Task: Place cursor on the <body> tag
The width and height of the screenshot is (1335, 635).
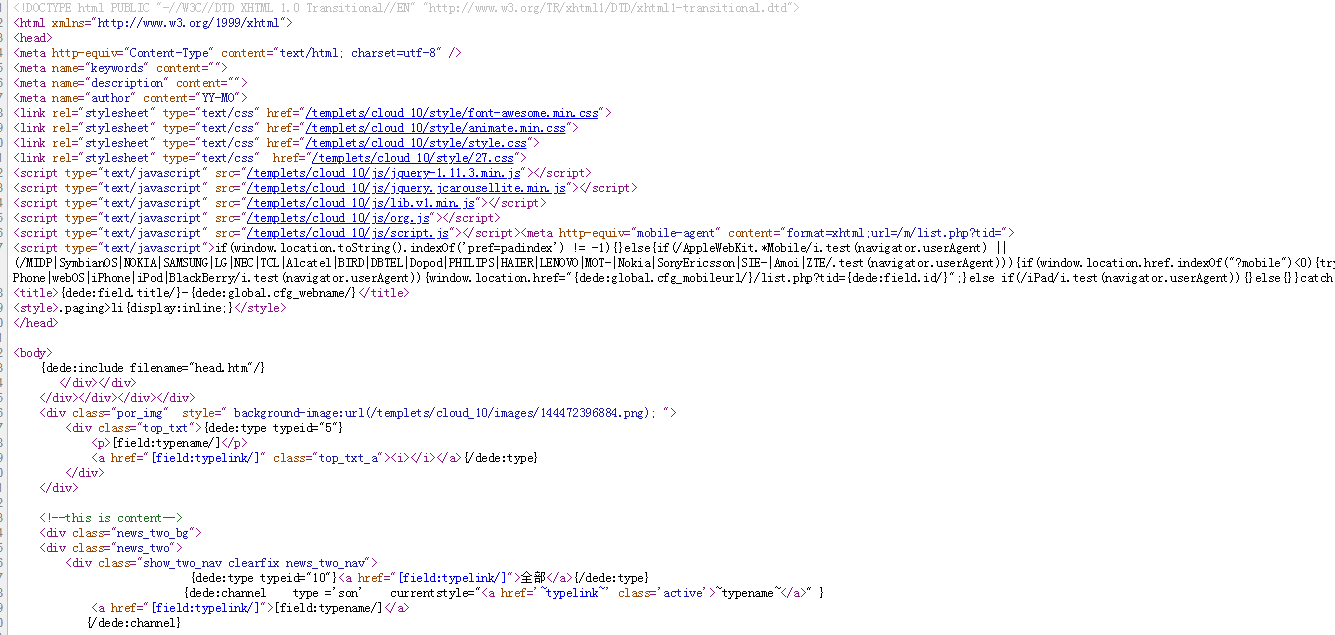Action: (x=34, y=353)
